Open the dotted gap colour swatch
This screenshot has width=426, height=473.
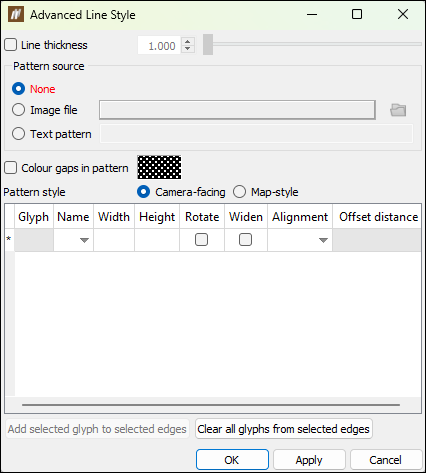pyautogui.click(x=159, y=167)
